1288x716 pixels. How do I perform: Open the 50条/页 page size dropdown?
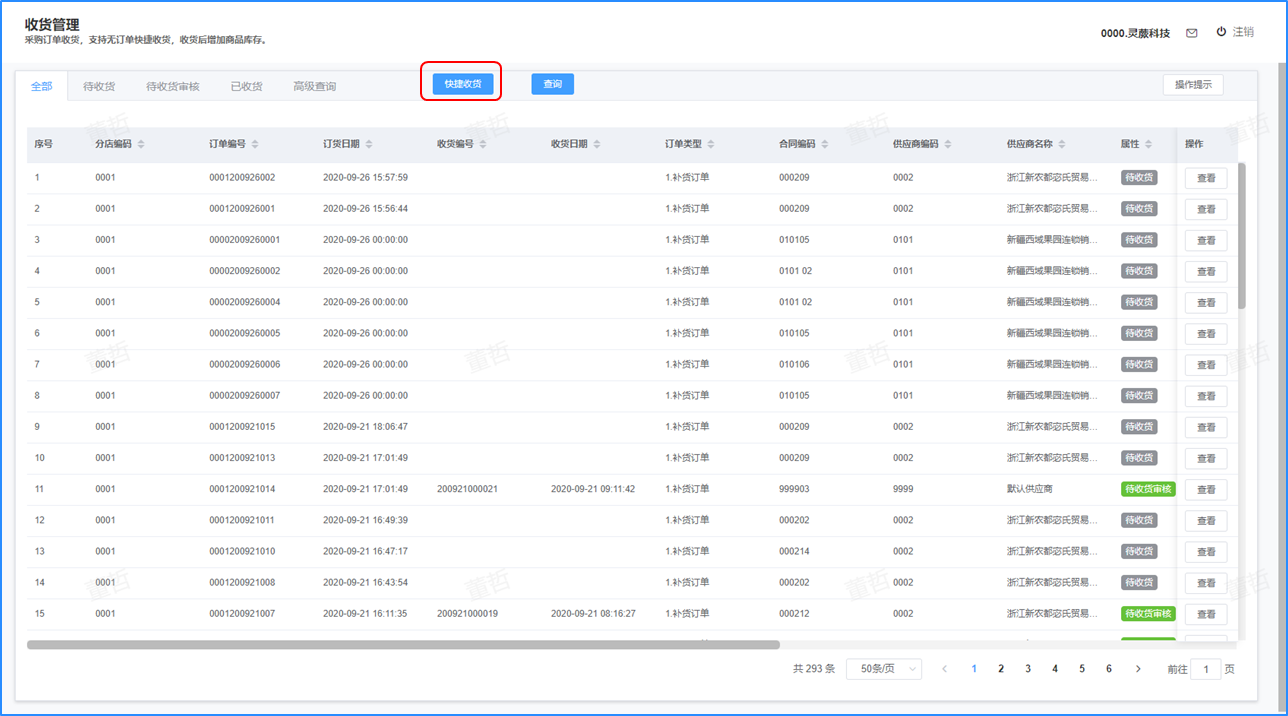click(x=884, y=669)
